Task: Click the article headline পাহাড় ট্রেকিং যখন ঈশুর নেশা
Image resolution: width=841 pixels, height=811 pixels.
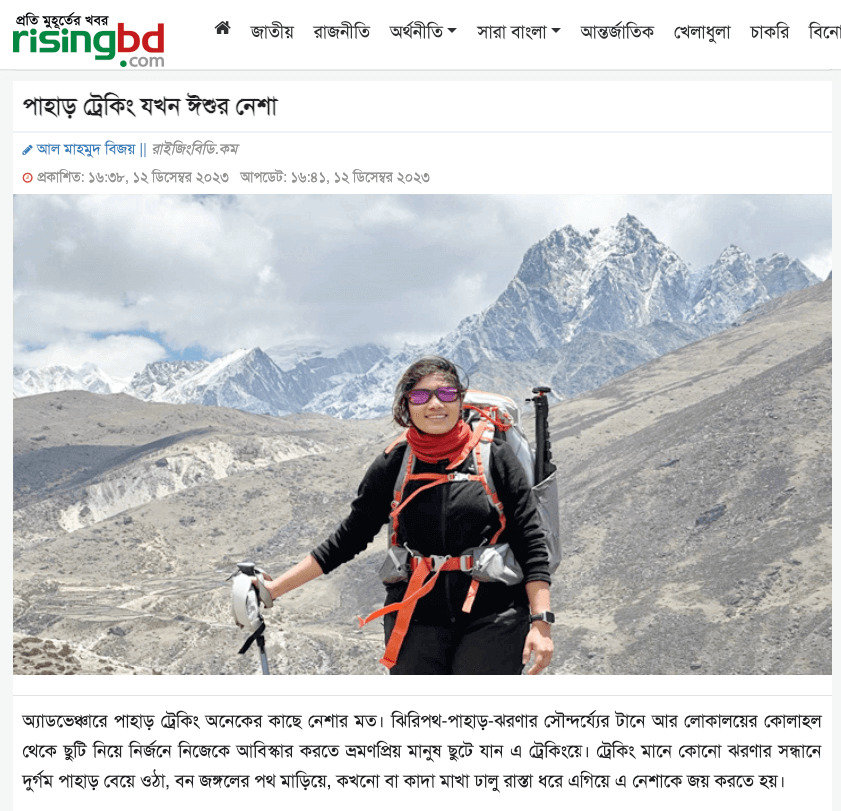Action: [x=150, y=106]
